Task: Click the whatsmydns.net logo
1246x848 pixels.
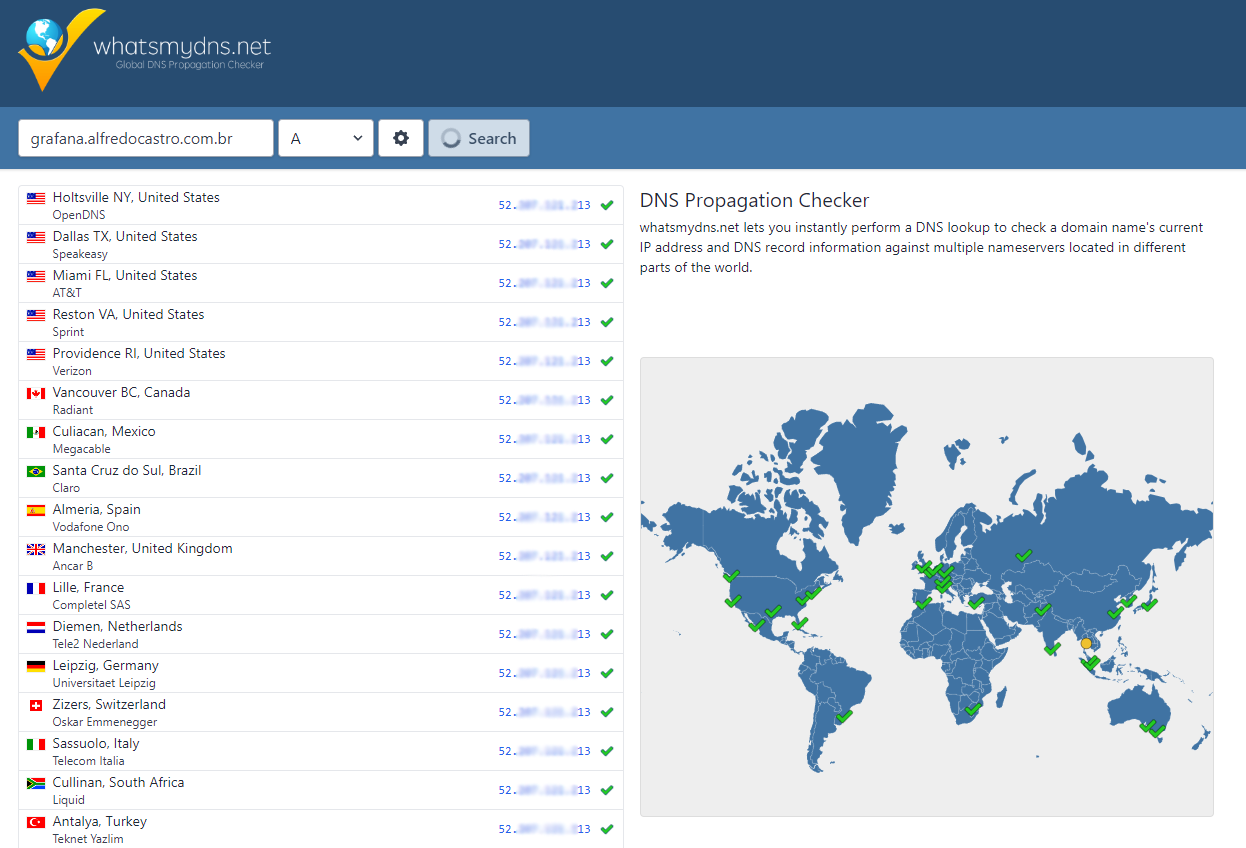Action: point(144,50)
